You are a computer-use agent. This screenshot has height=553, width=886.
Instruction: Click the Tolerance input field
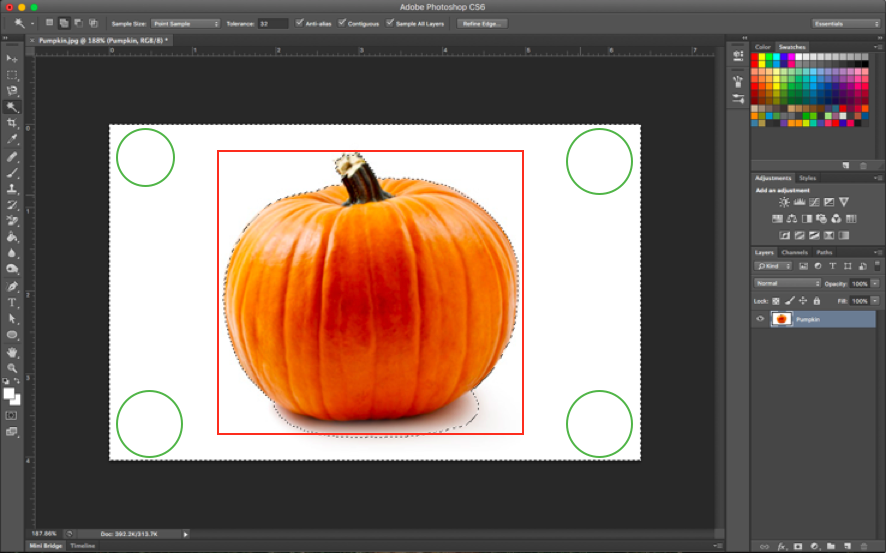tap(273, 24)
